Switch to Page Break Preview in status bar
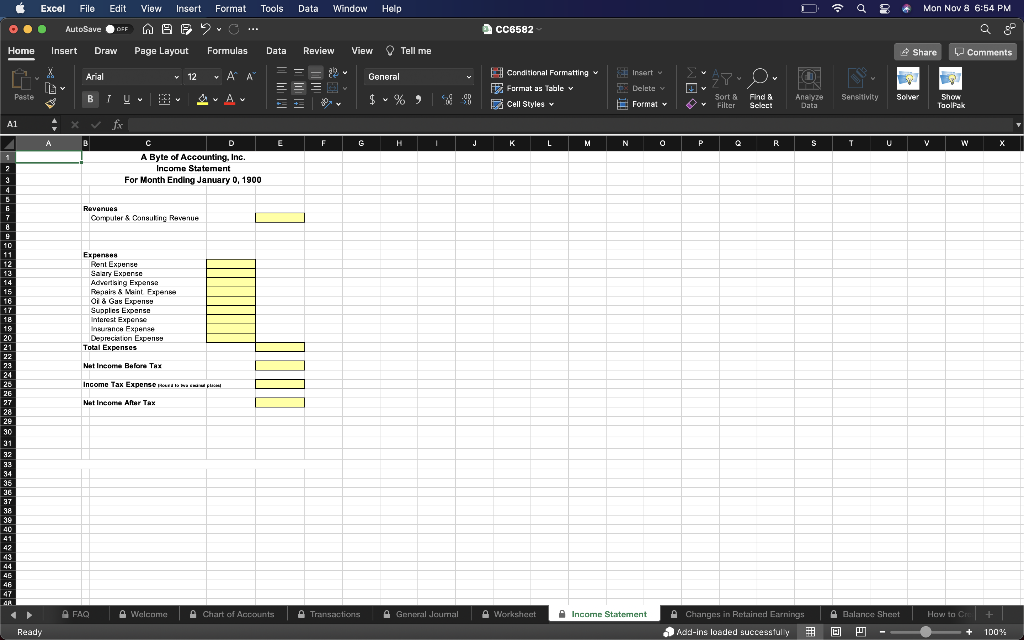Image resolution: width=1024 pixels, height=640 pixels. 861,632
